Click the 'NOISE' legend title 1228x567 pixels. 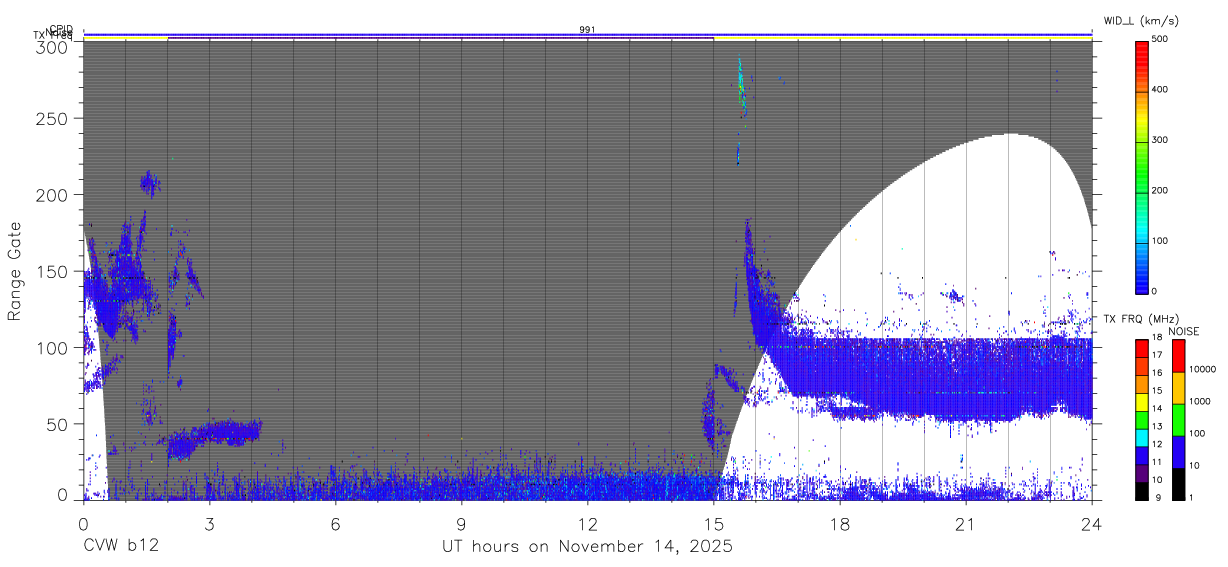click(x=1184, y=331)
